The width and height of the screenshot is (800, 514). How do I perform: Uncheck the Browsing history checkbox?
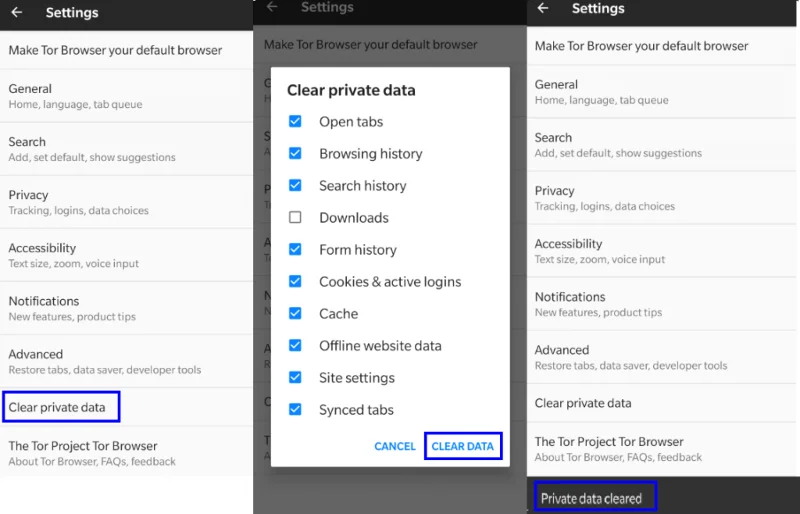coord(295,154)
